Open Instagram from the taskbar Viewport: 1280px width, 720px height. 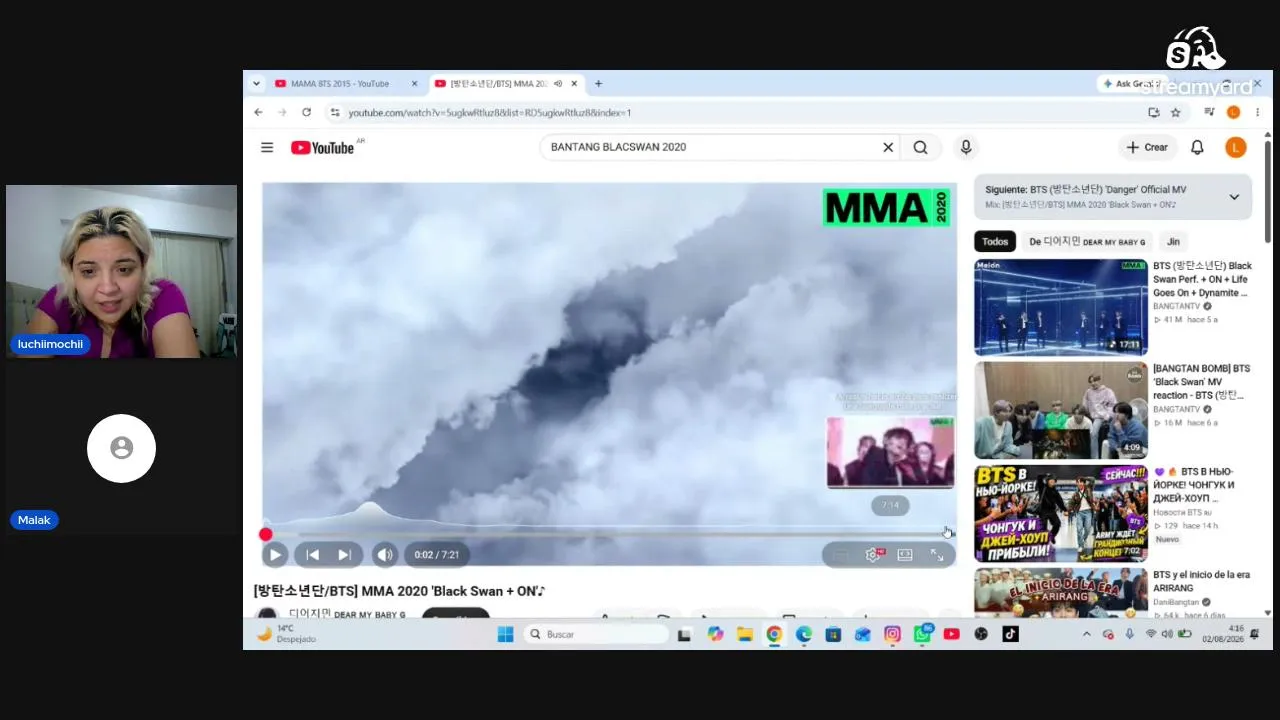pyautogui.click(x=892, y=634)
